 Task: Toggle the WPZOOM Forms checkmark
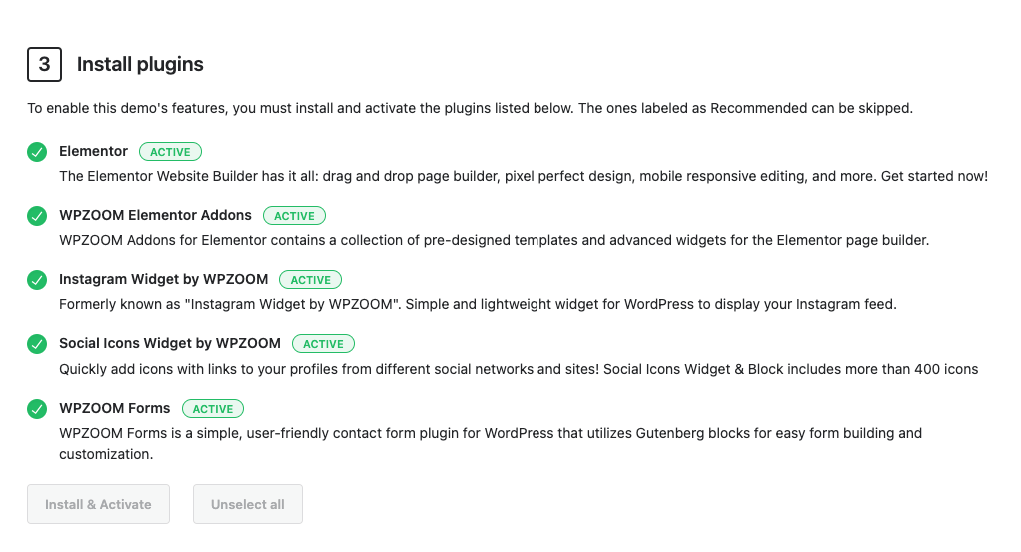tap(37, 409)
